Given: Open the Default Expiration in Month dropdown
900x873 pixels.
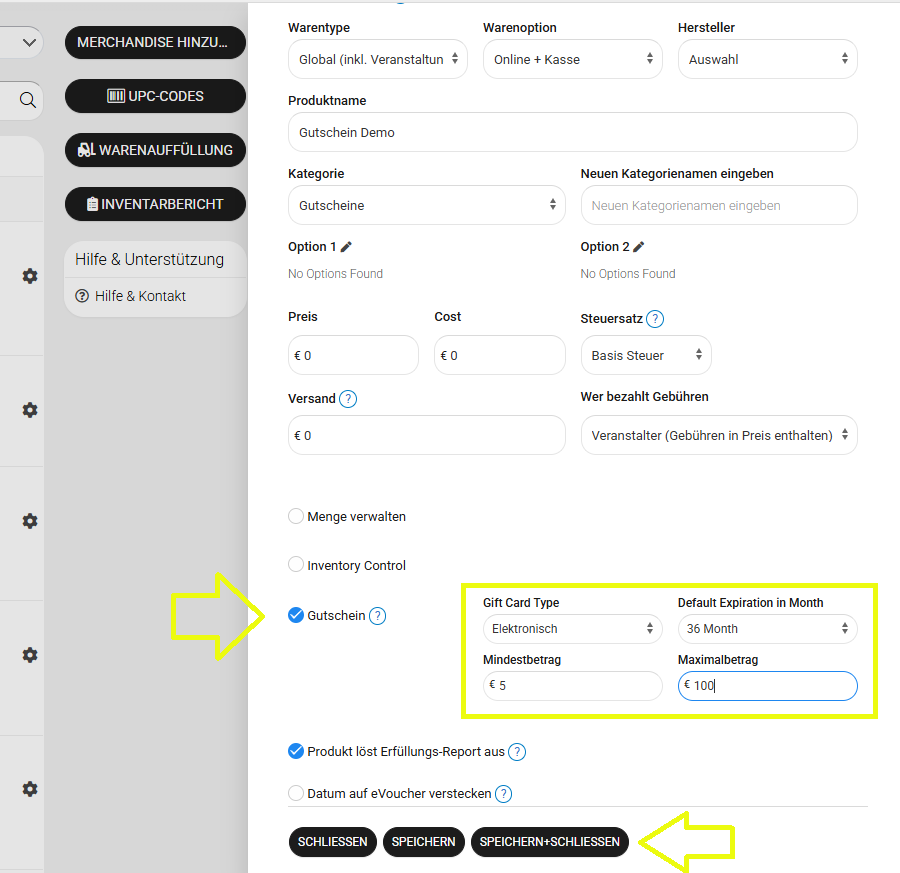Looking at the screenshot, I should tap(767, 629).
